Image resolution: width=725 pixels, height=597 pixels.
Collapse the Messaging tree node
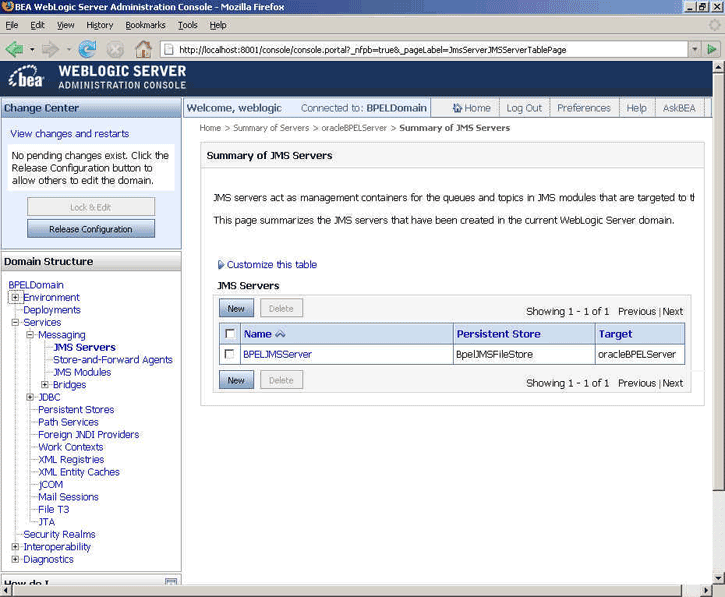coord(30,335)
